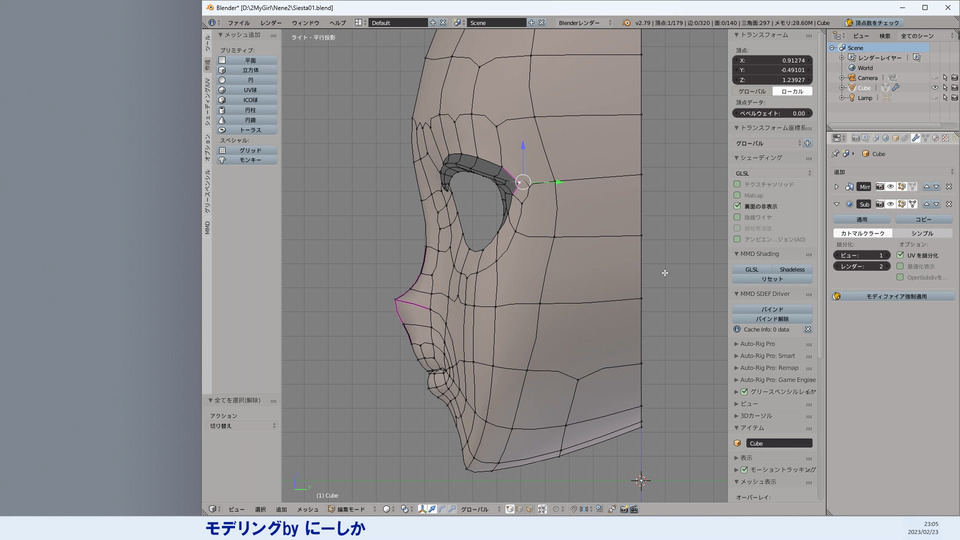Open the File menu
960x540 pixels.
pos(239,22)
